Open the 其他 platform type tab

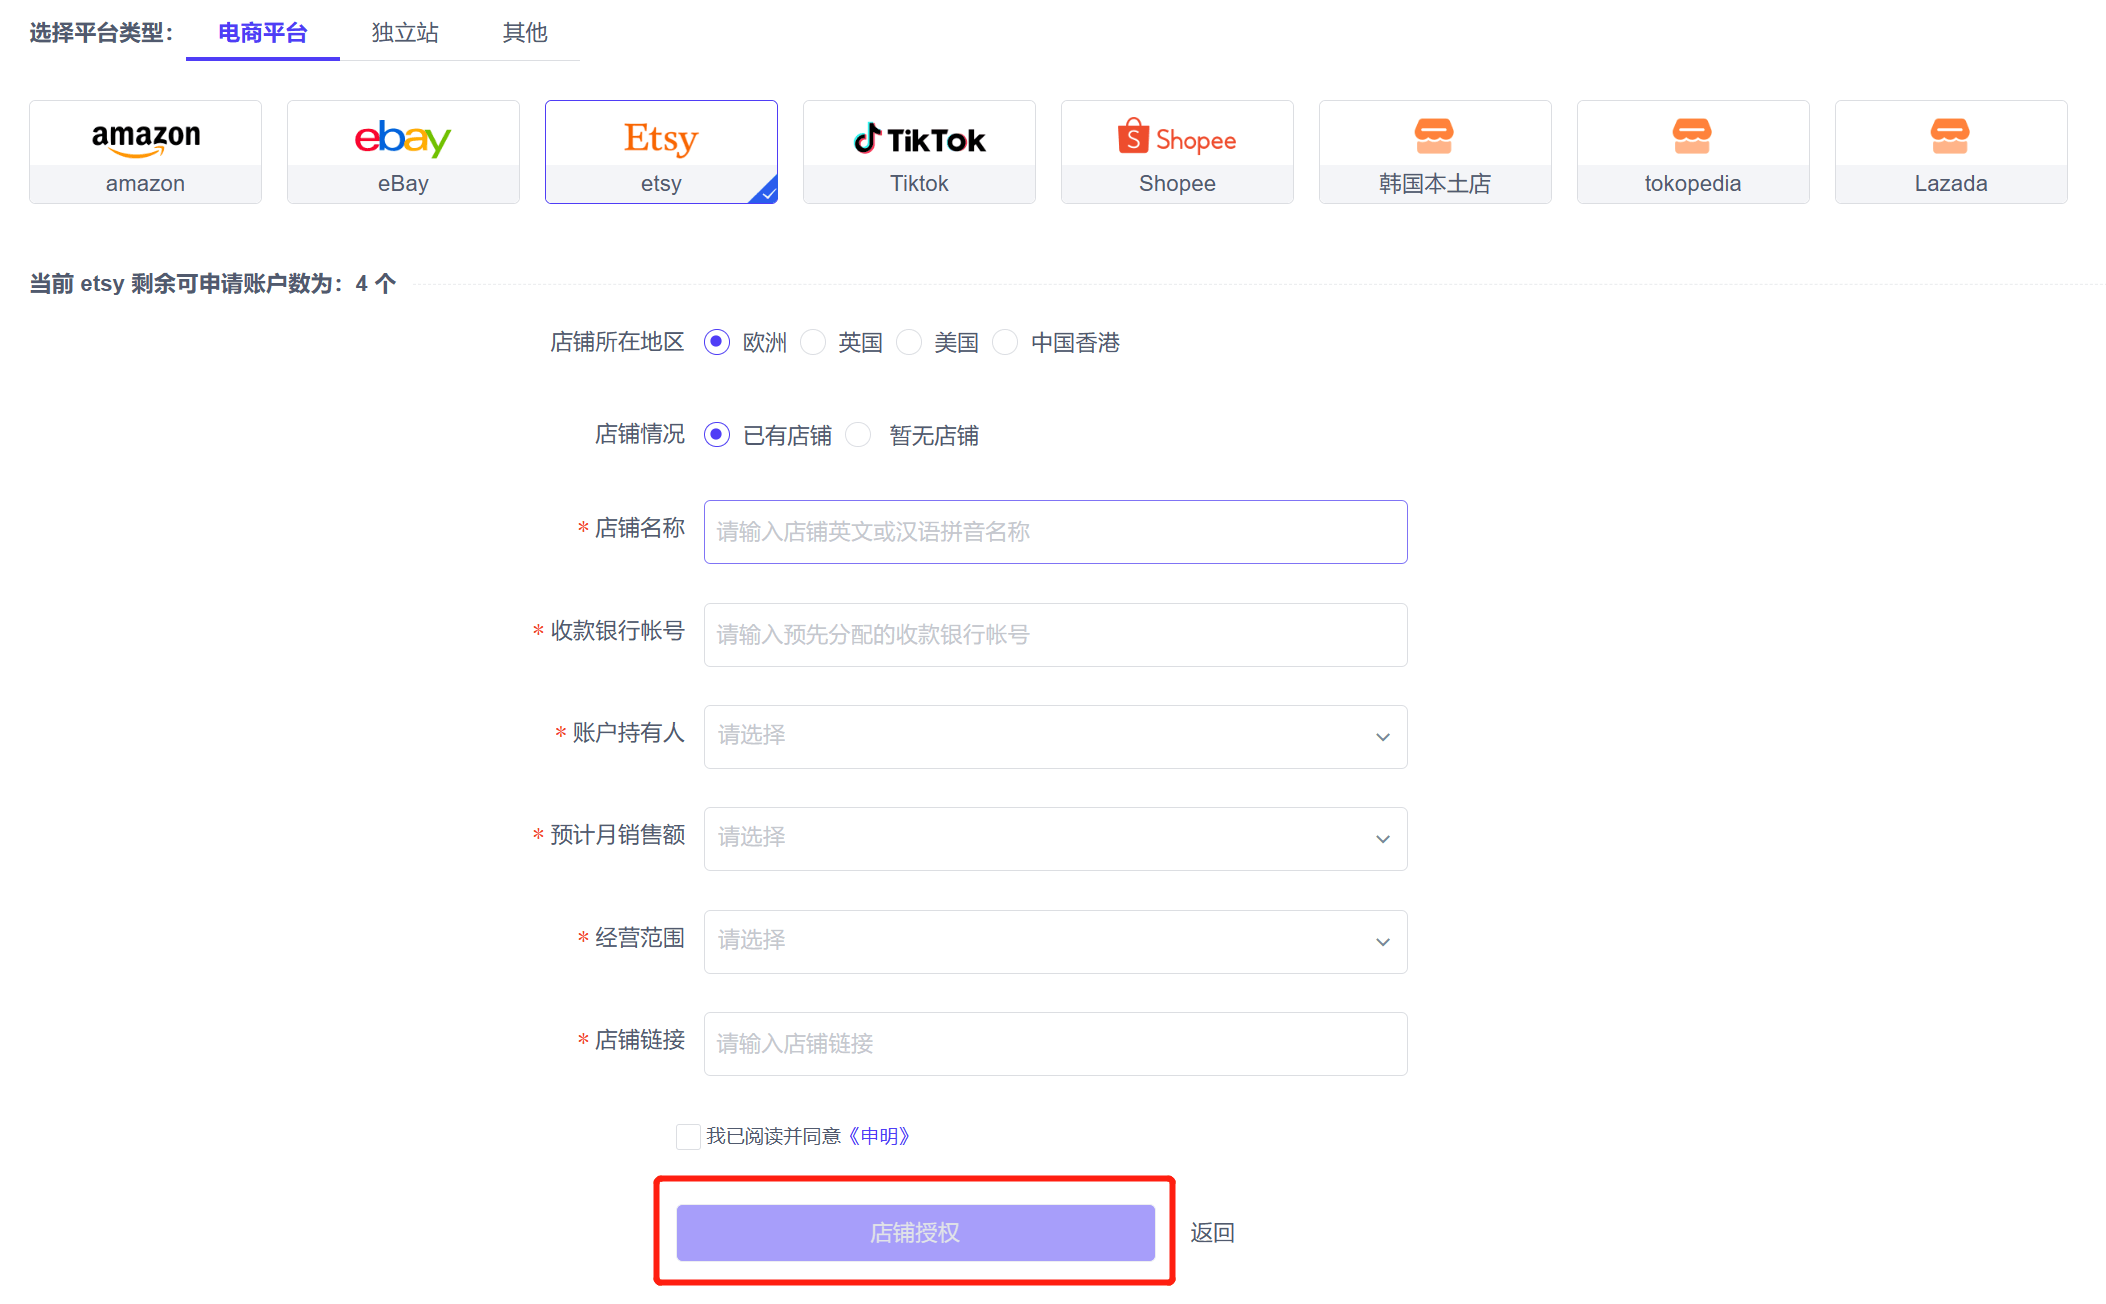[x=525, y=33]
